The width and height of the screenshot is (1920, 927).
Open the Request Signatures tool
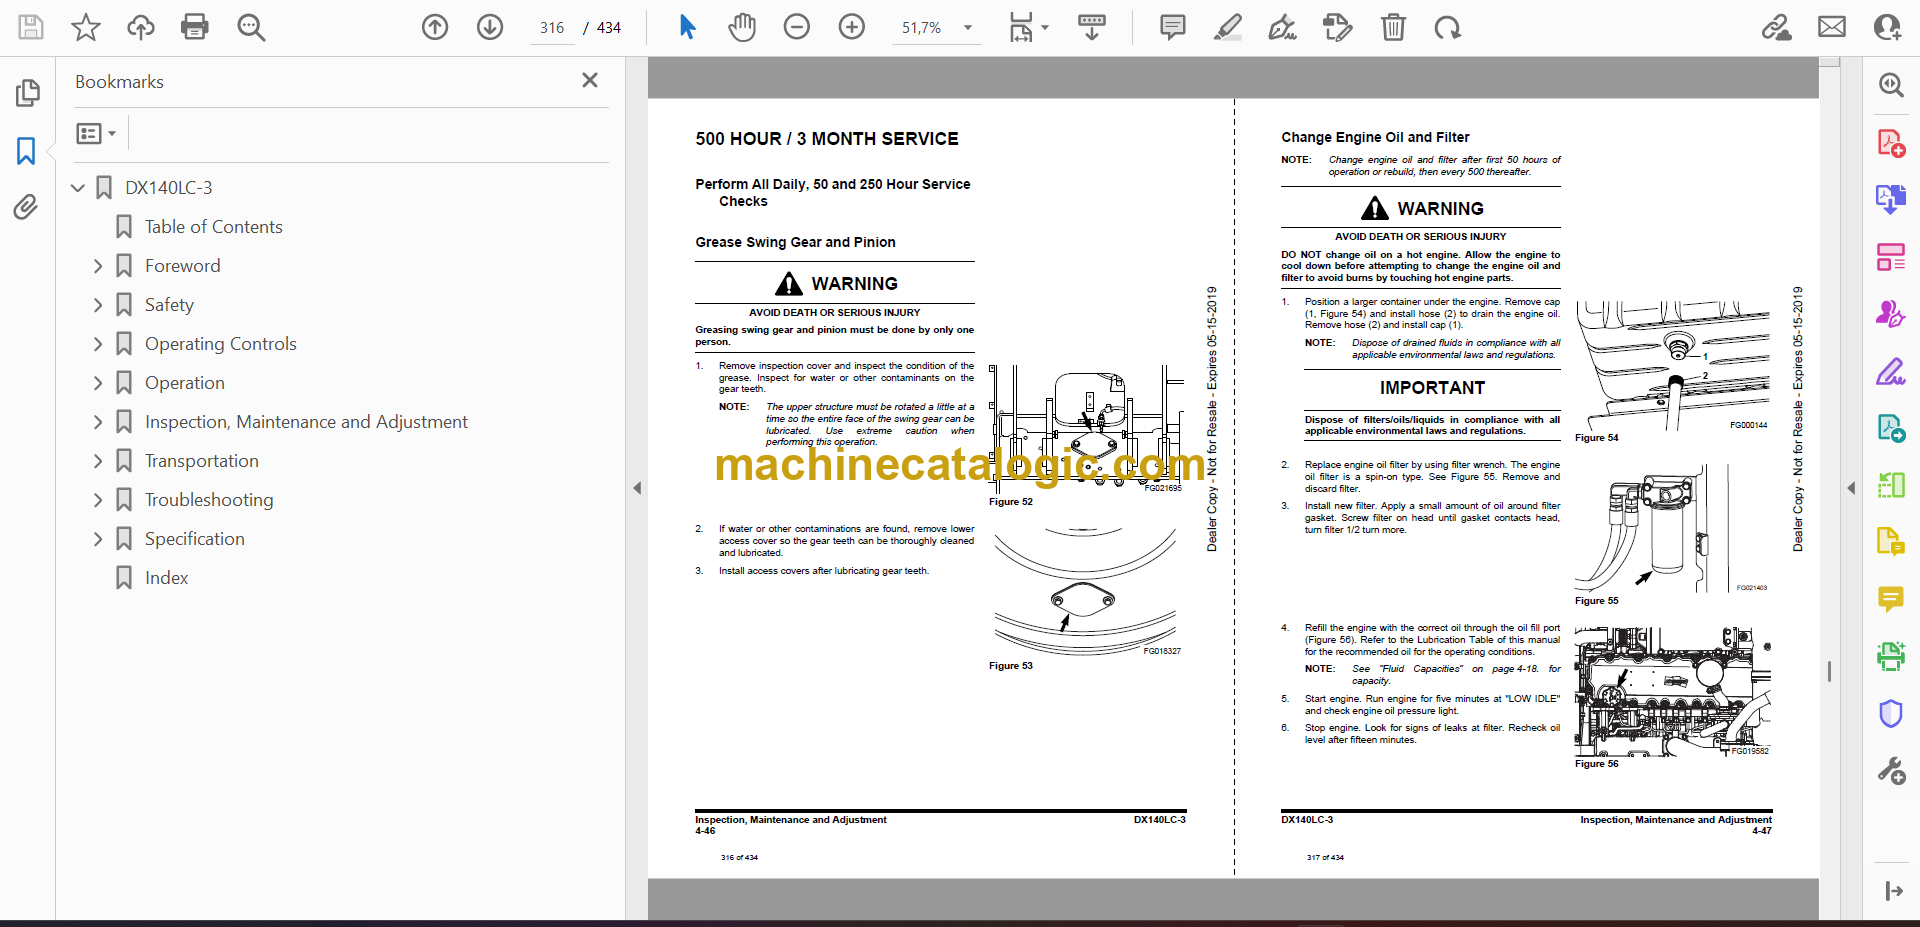tap(1890, 314)
